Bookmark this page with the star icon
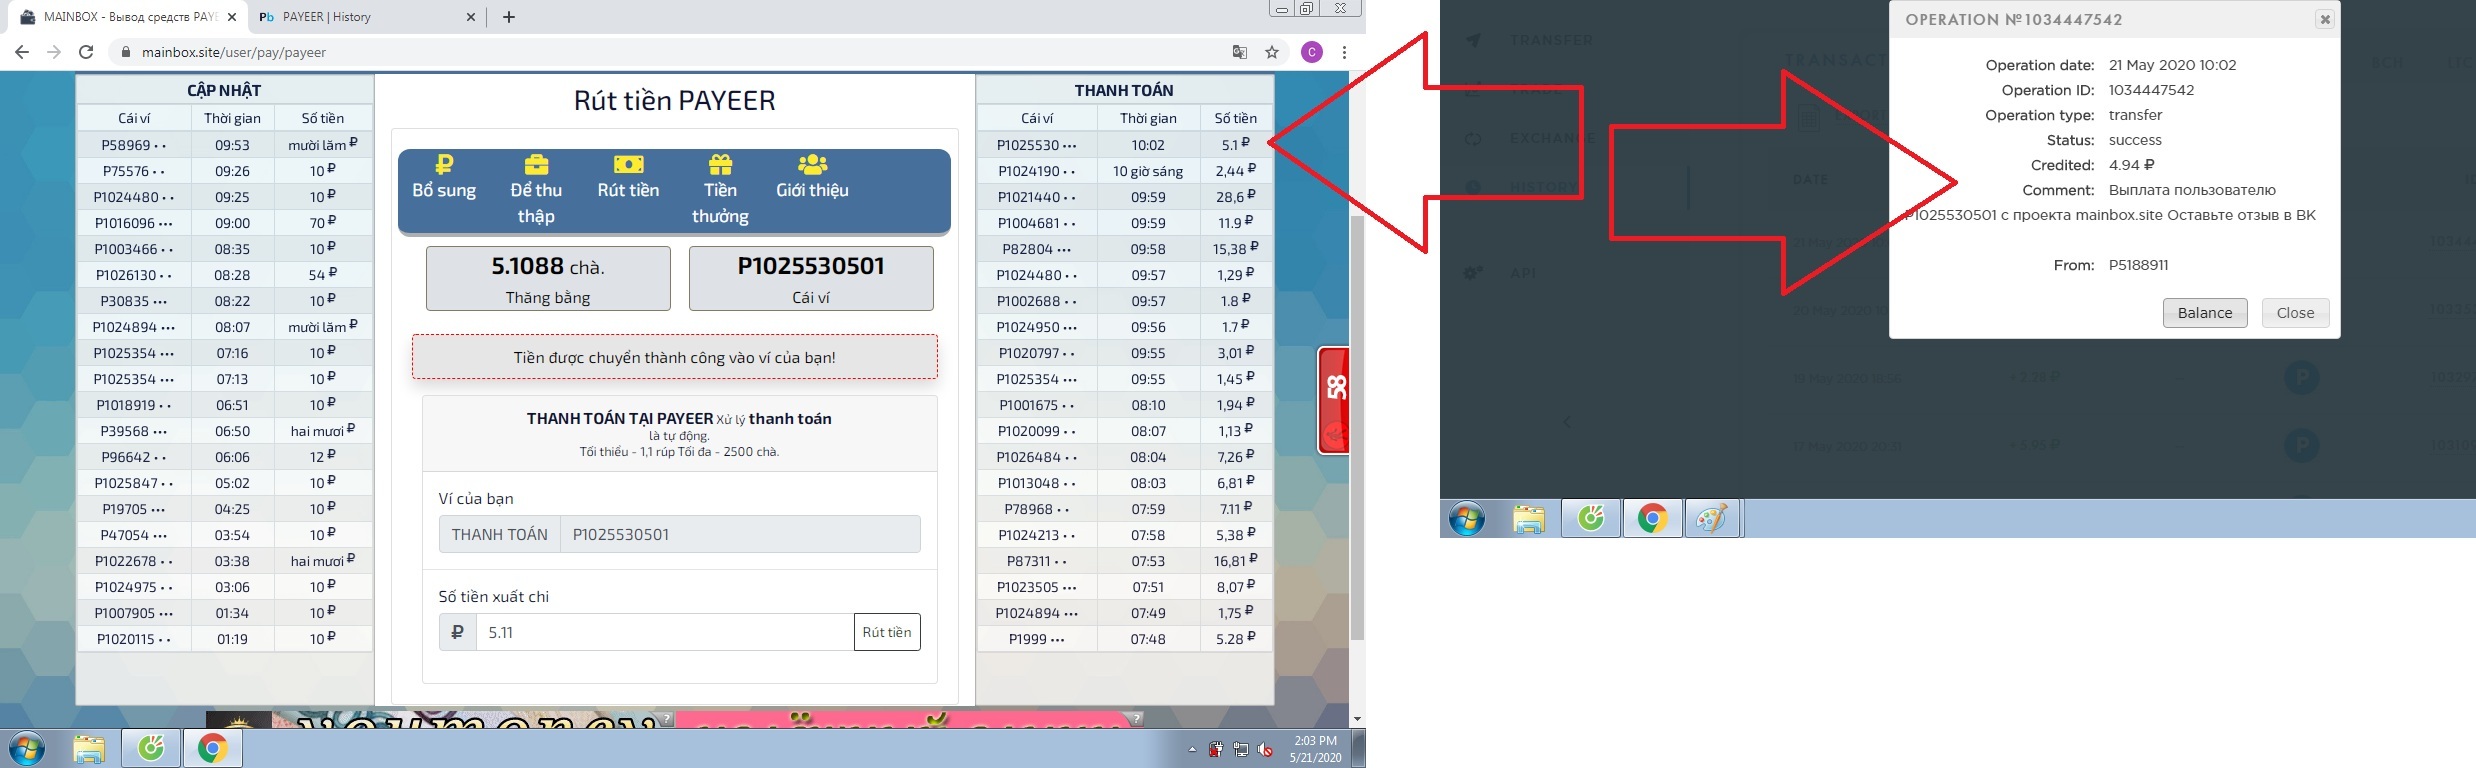Image resolution: width=2476 pixels, height=768 pixels. [1272, 52]
